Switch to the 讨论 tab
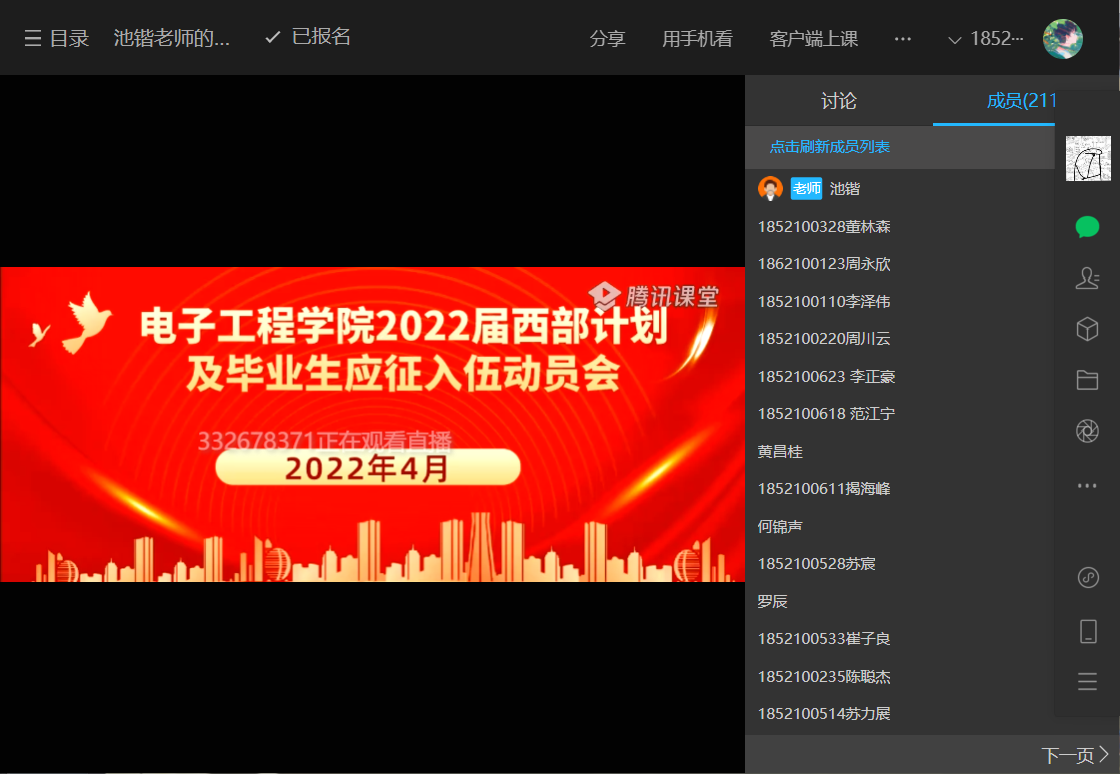 [838, 101]
